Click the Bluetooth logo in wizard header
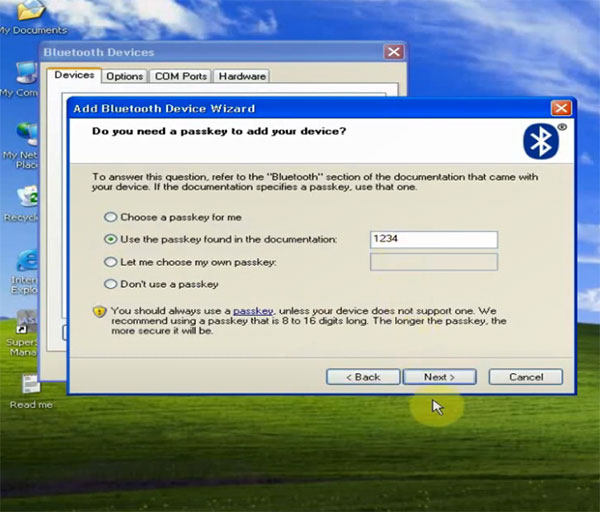Viewport: 600px width, 512px height. pos(541,141)
